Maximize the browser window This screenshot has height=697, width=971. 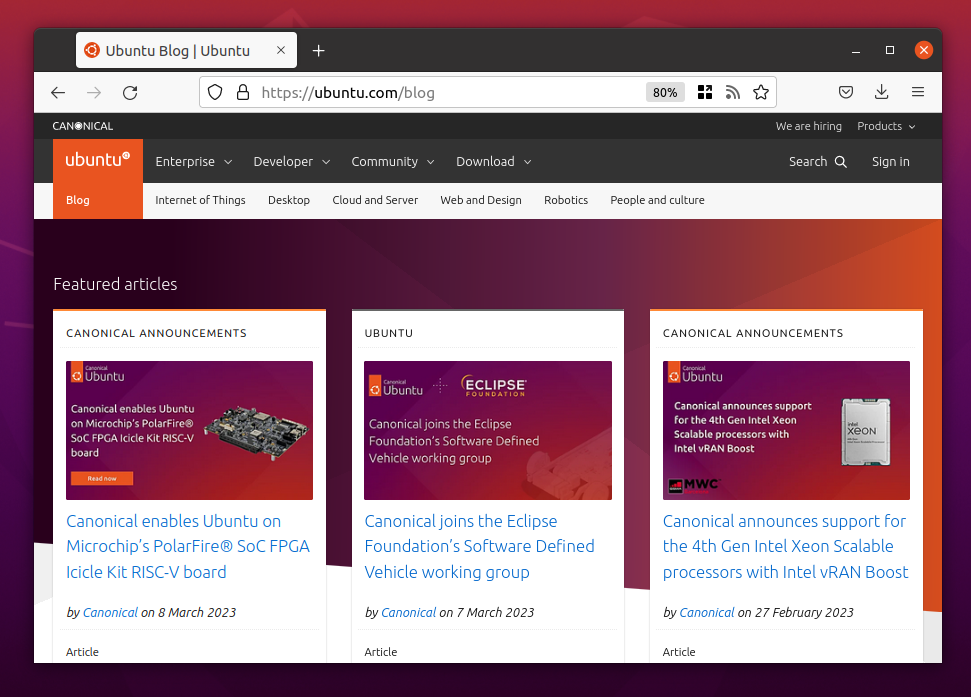tap(890, 50)
